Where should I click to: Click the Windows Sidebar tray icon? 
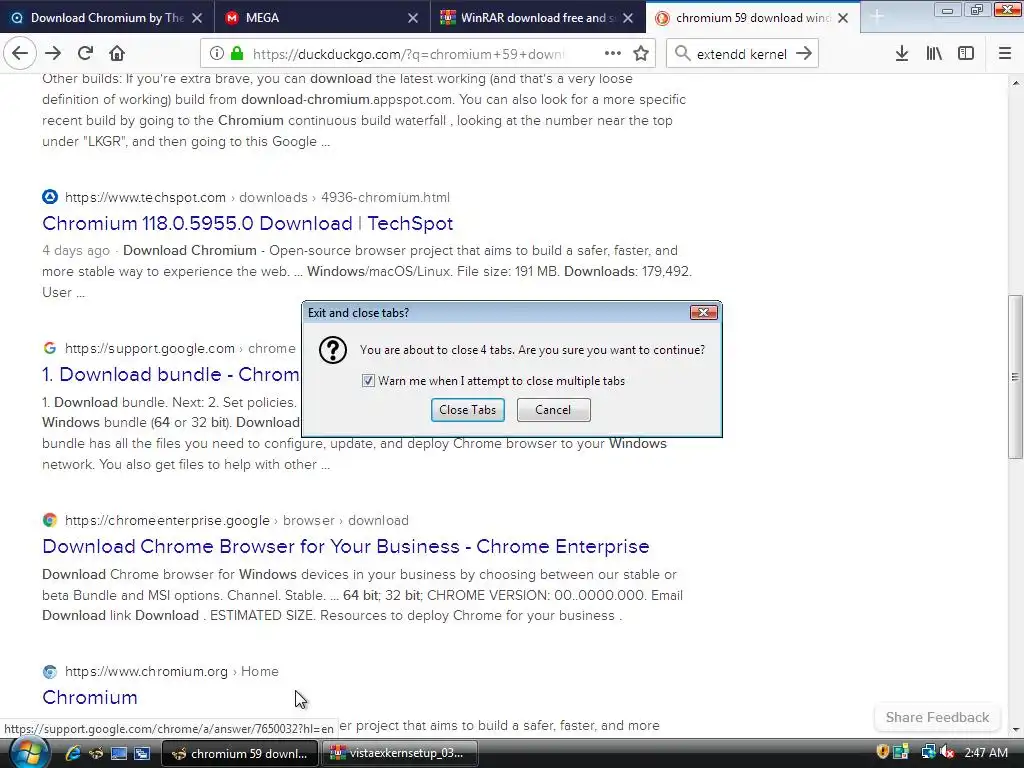coord(901,752)
